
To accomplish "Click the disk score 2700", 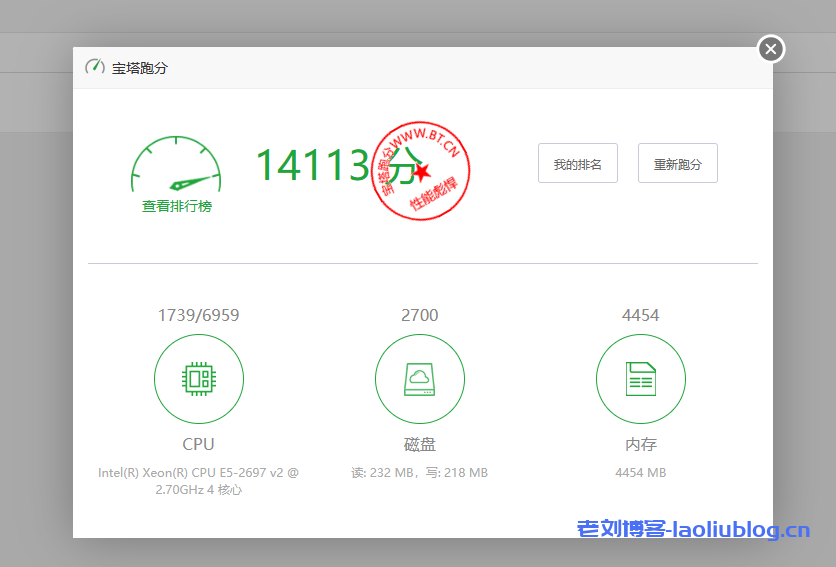I will (420, 315).
